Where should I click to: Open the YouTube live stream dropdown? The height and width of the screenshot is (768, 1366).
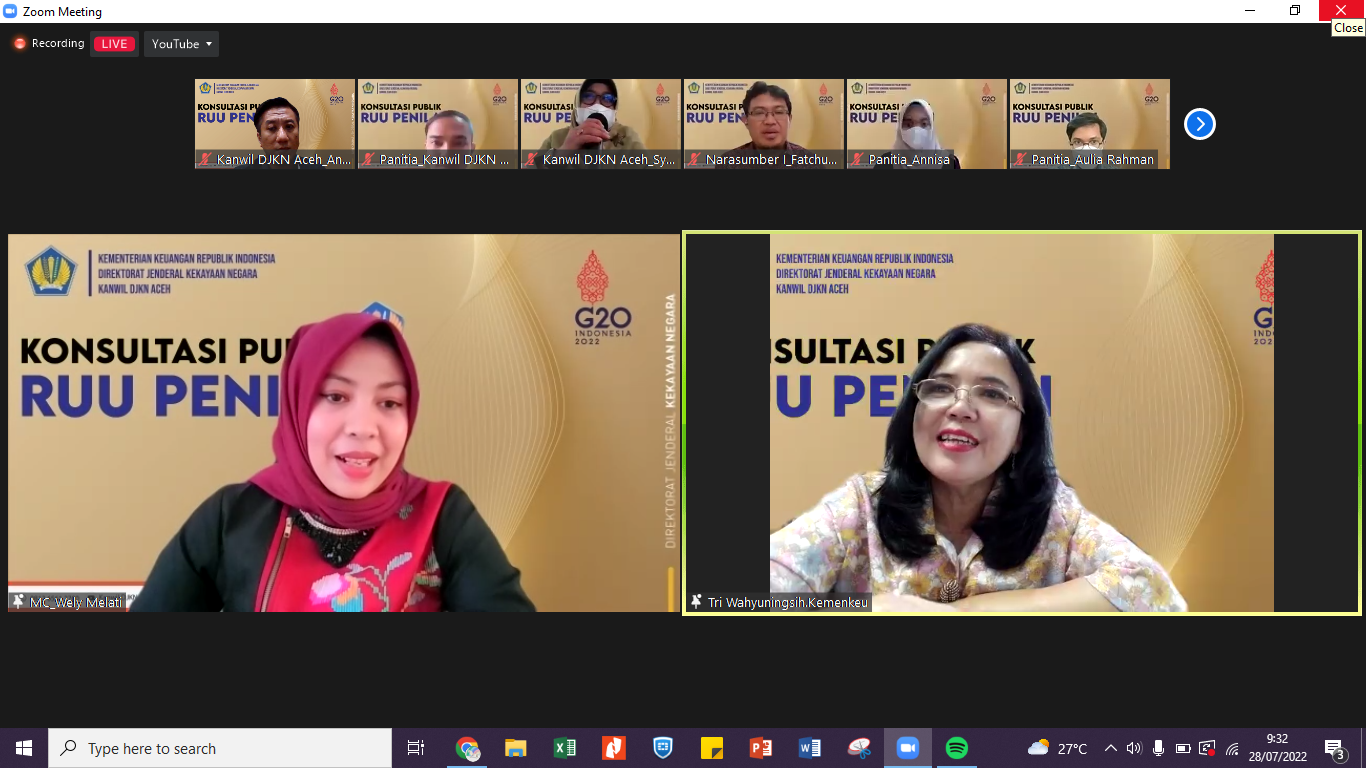coord(181,44)
